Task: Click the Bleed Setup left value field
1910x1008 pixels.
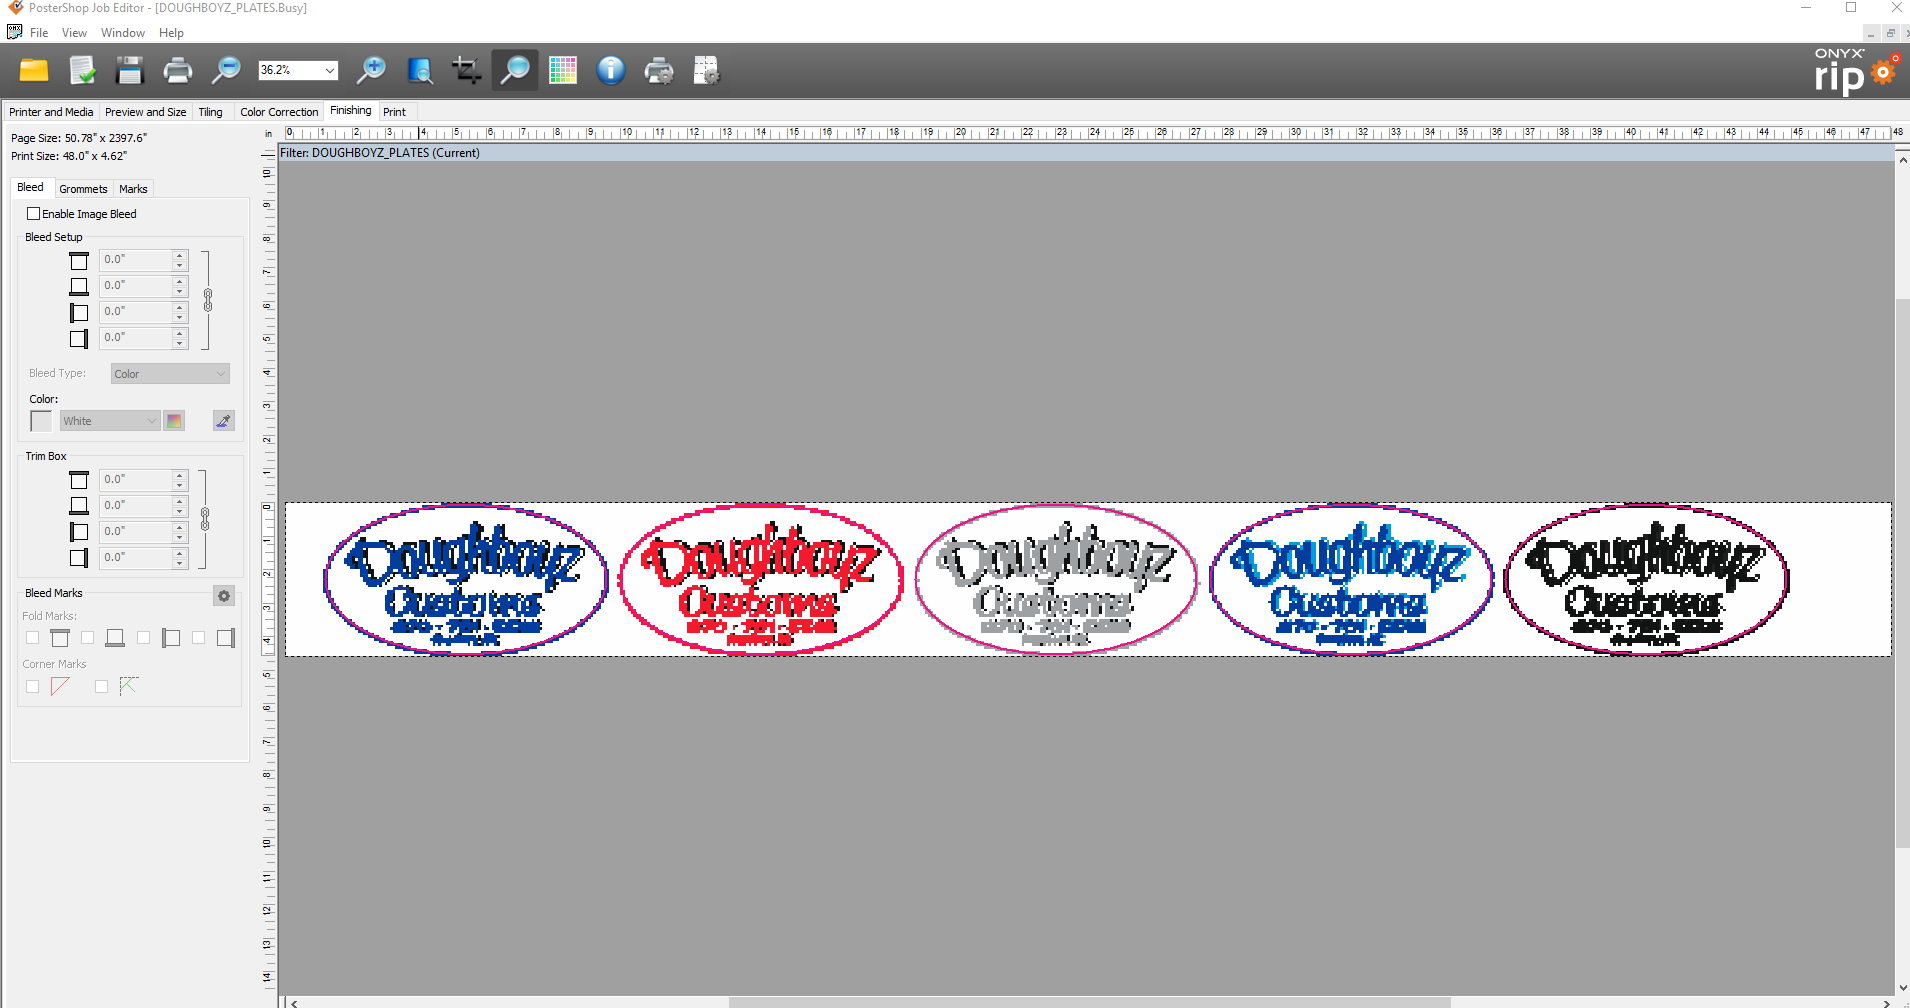Action: click(136, 312)
